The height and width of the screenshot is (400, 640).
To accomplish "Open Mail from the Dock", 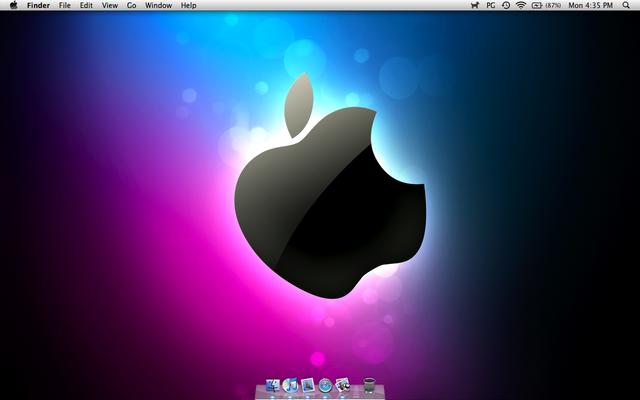I will pos(308,385).
